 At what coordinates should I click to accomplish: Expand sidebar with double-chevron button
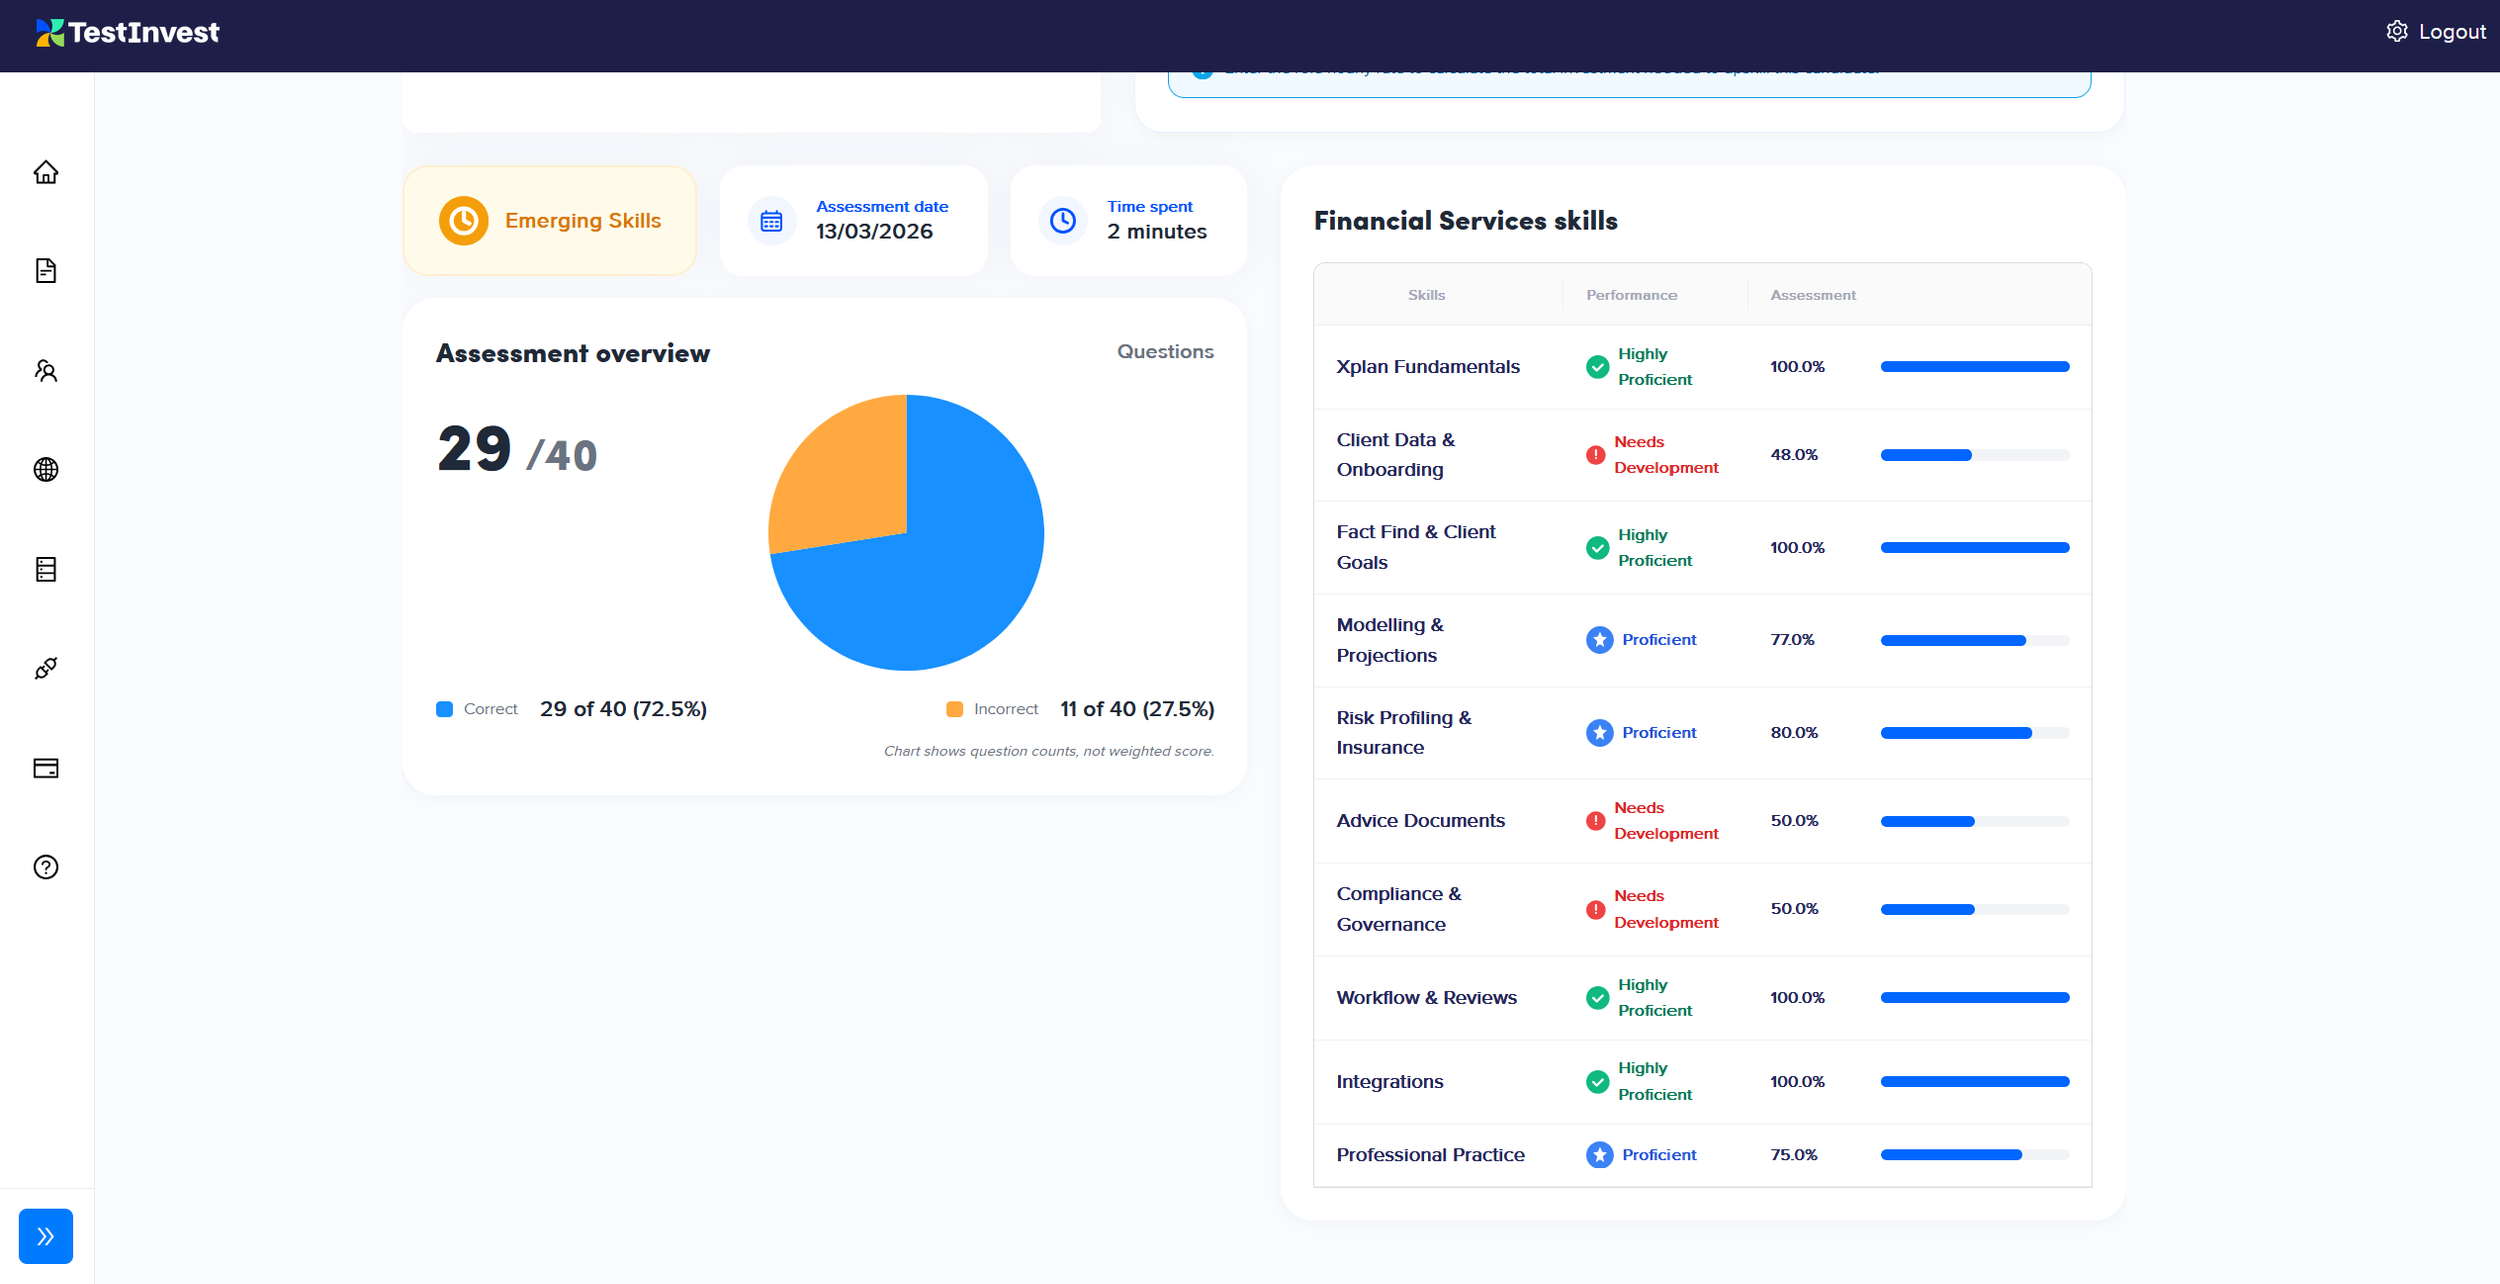(x=46, y=1236)
